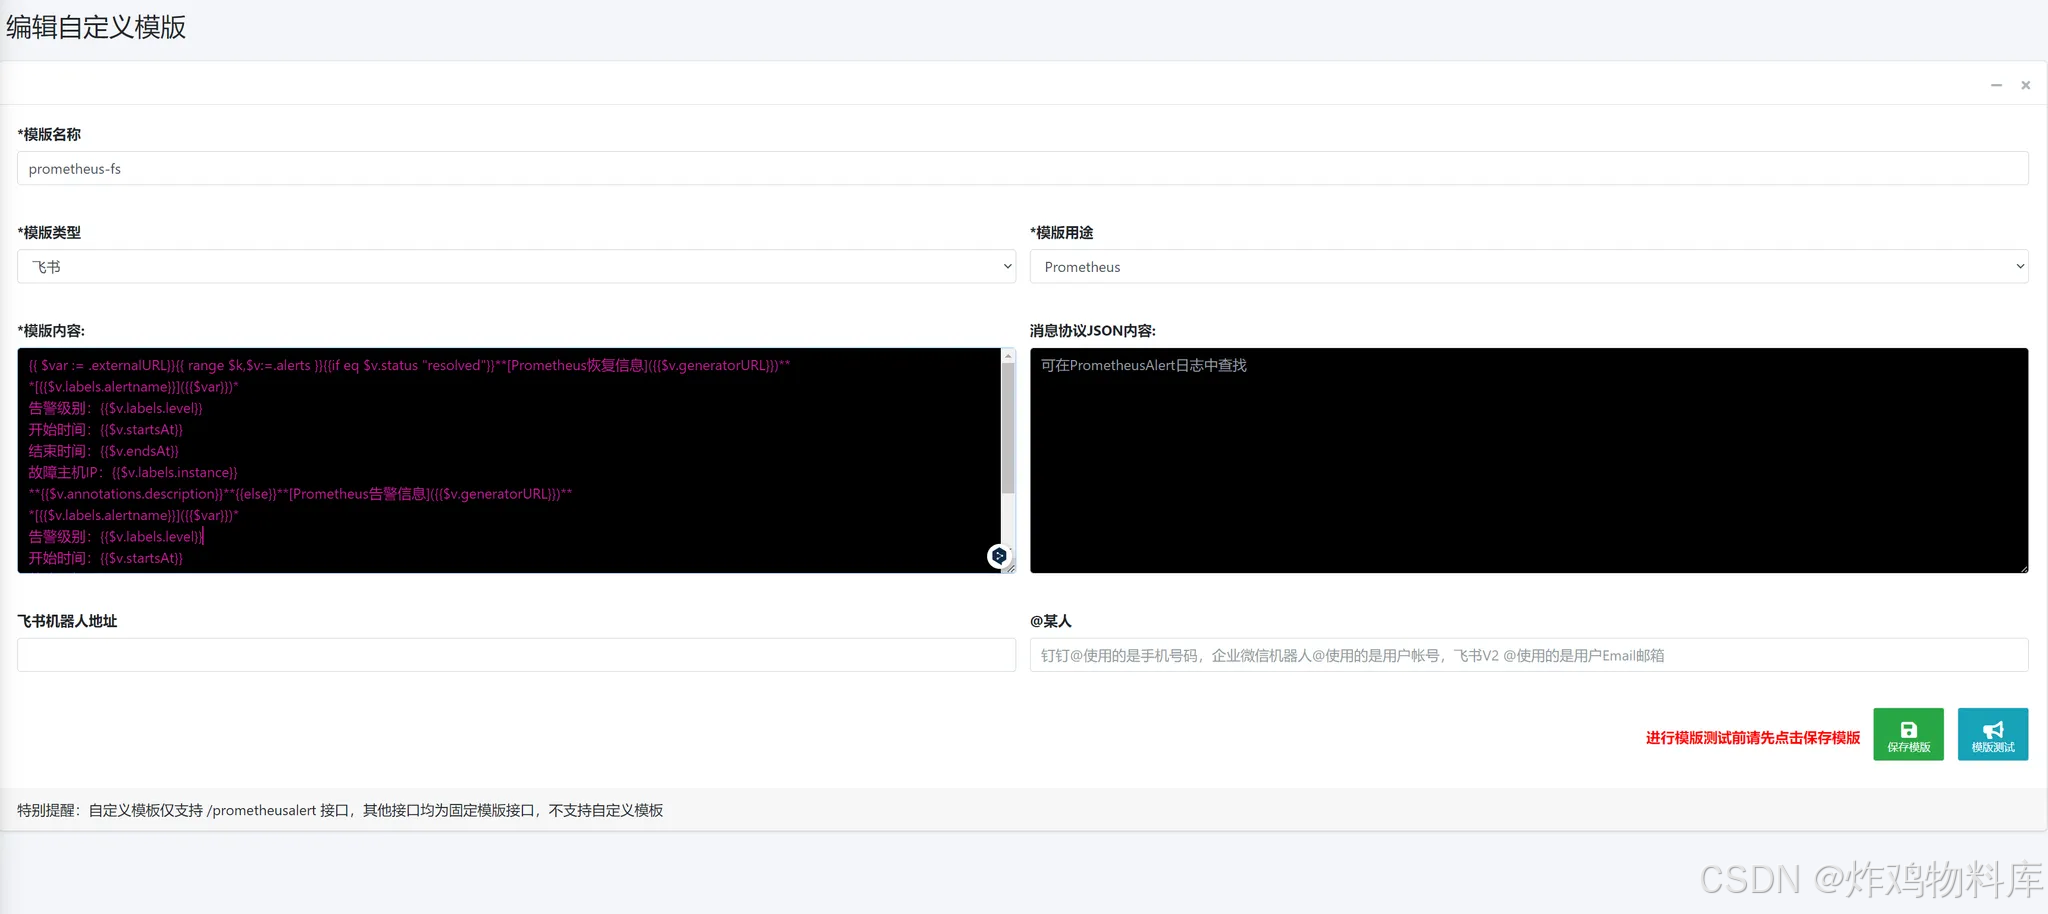The height and width of the screenshot is (914, 2048).
Task: Click the line 故障主机IP: {{$v.labels.instance}}
Action: [133, 472]
